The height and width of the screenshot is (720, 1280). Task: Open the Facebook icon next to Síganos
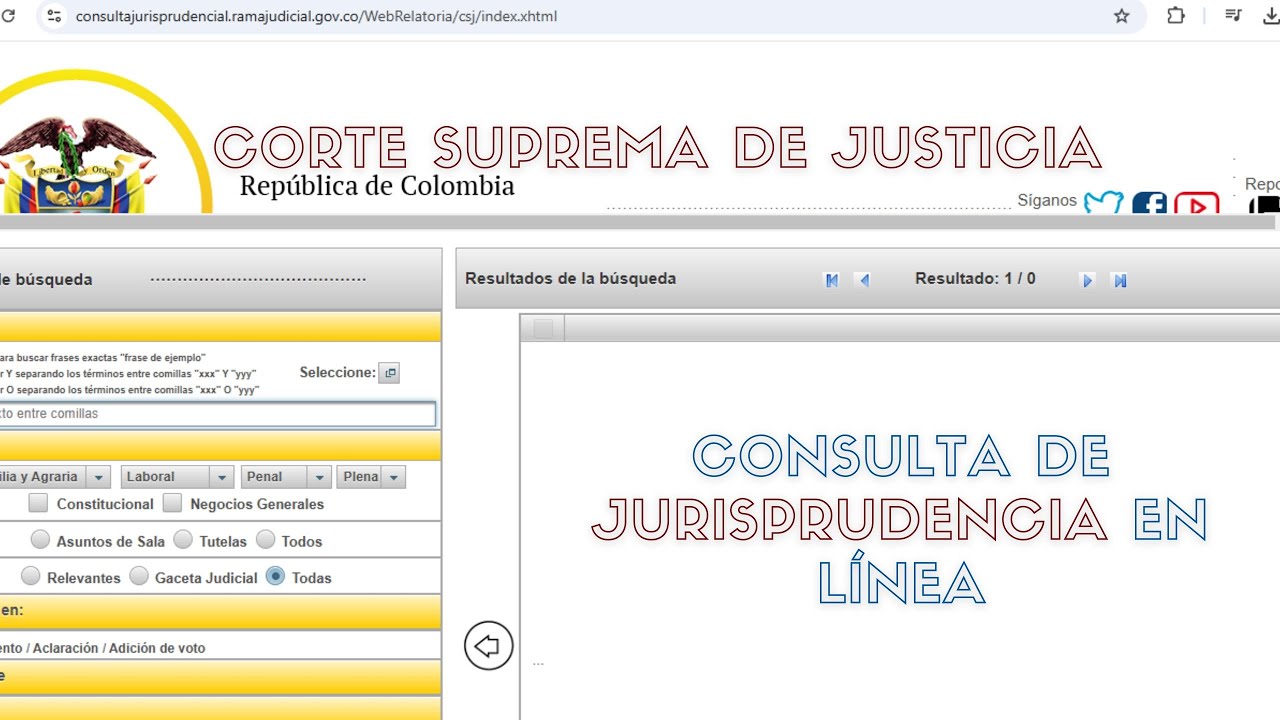pos(1150,203)
